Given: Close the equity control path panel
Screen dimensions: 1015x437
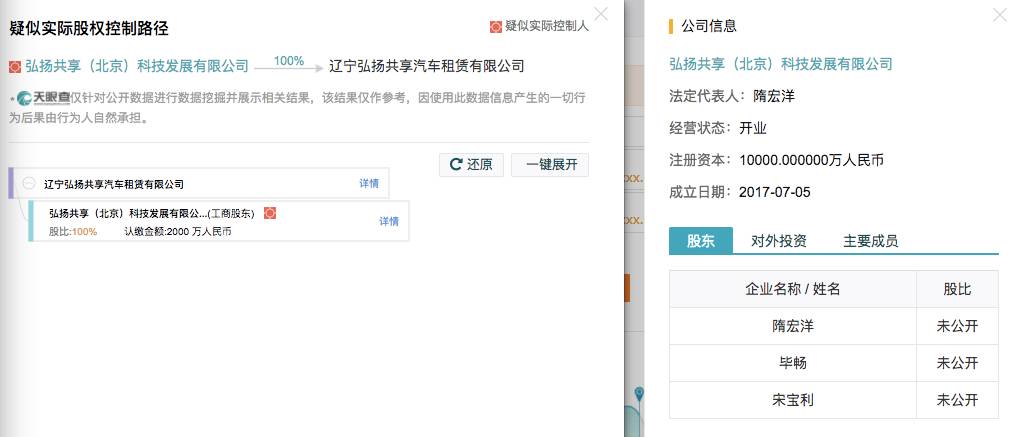Looking at the screenshot, I should coord(601,14).
